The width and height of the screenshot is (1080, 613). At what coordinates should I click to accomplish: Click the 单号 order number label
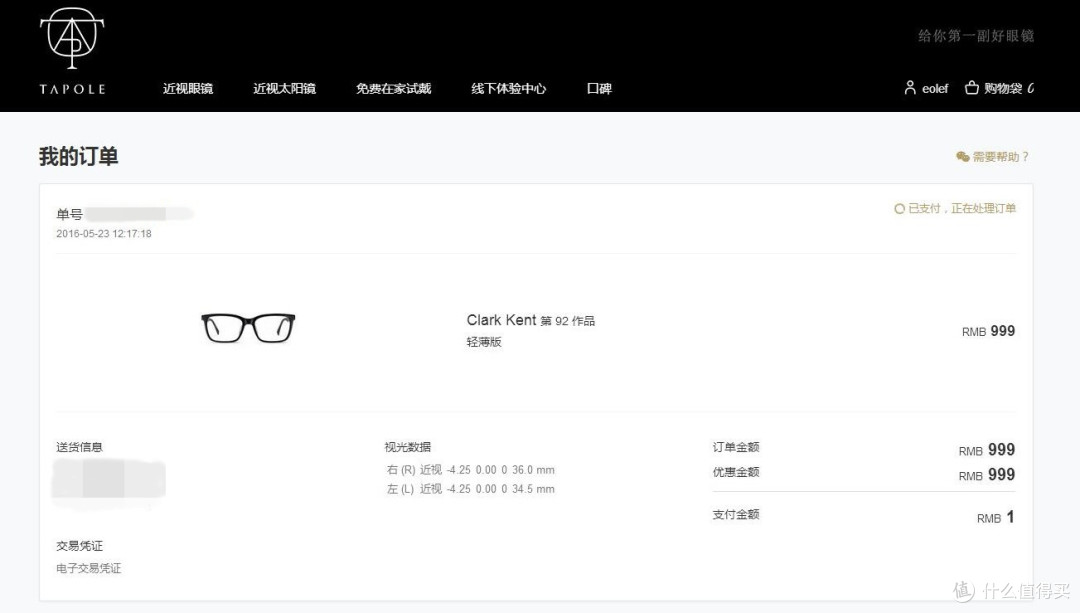pos(69,214)
